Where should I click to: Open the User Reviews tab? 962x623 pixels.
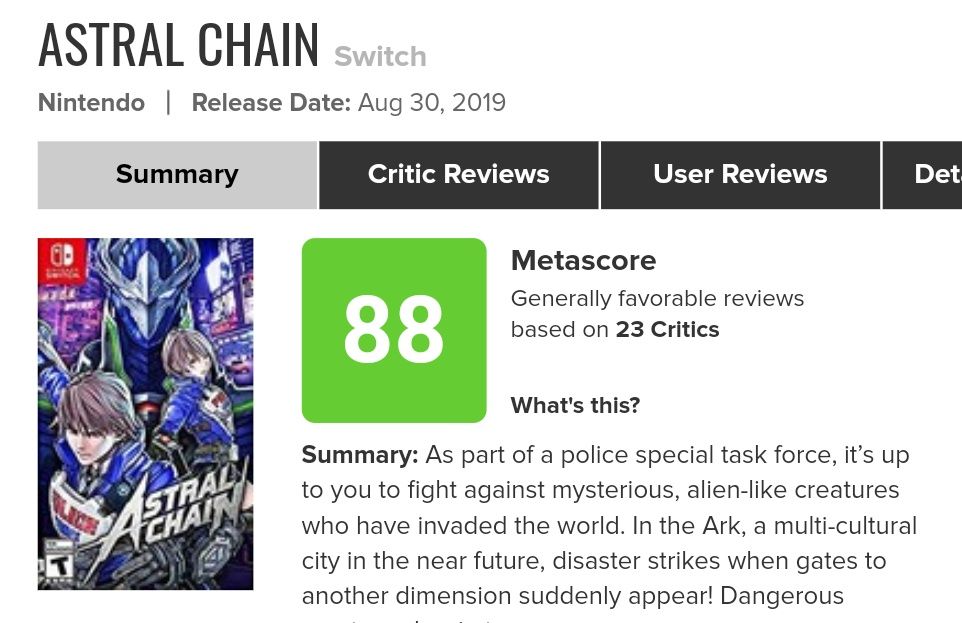tap(740, 175)
